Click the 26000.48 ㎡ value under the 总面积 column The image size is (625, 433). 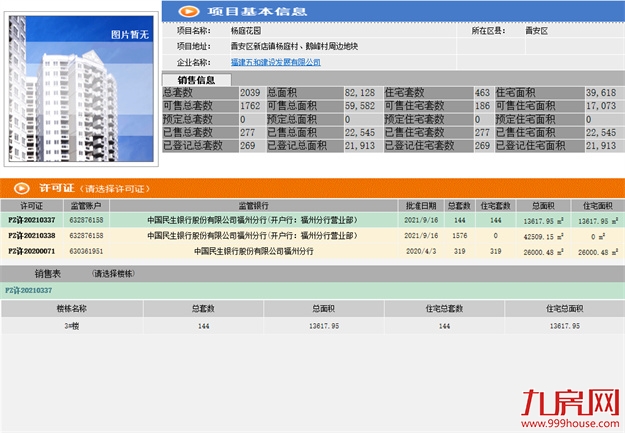click(x=543, y=252)
